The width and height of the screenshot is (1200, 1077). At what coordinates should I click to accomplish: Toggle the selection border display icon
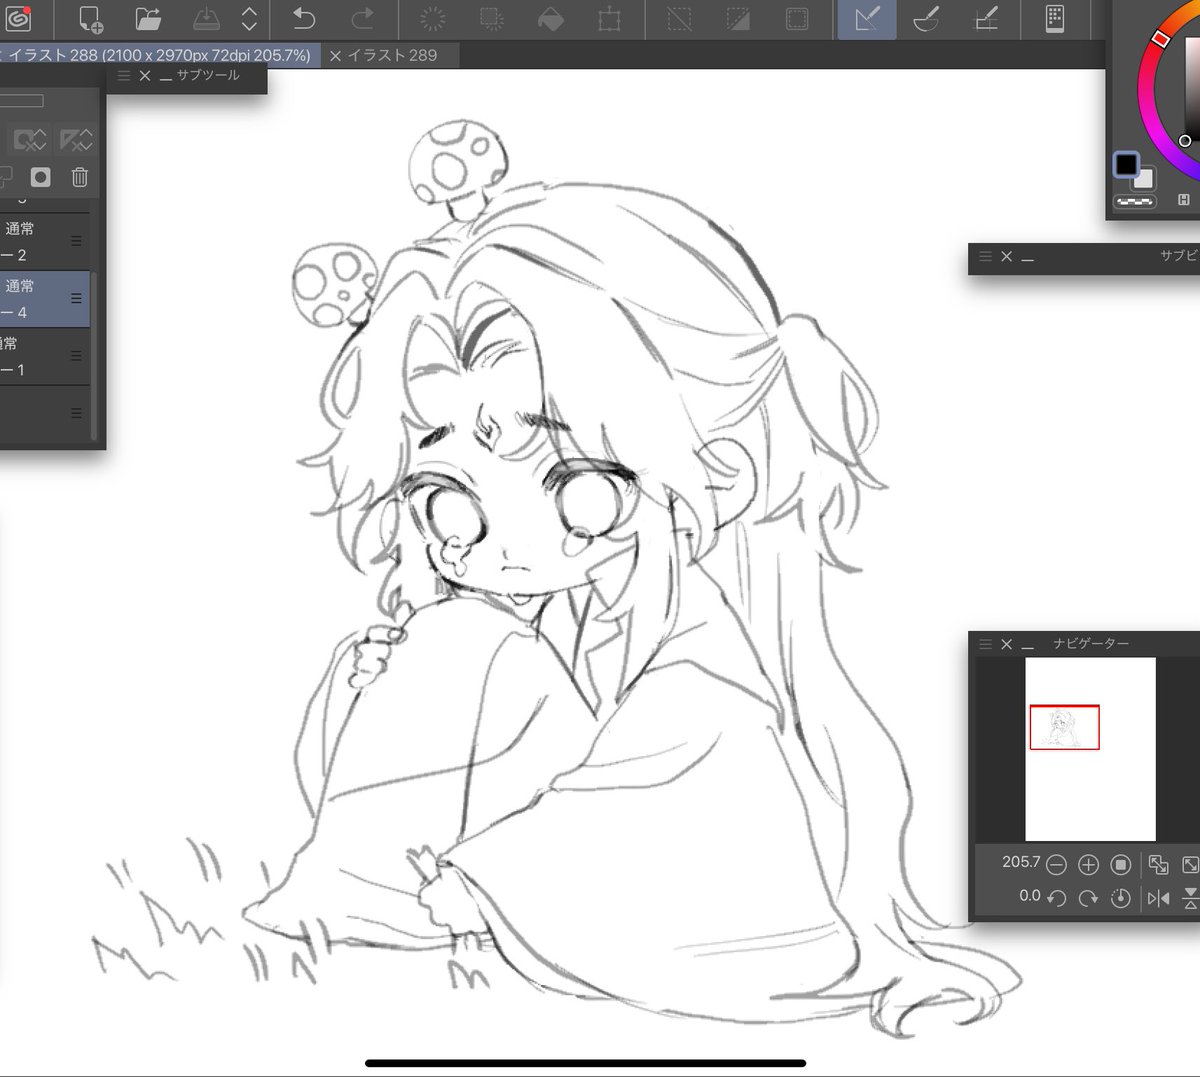pyautogui.click(x=797, y=18)
